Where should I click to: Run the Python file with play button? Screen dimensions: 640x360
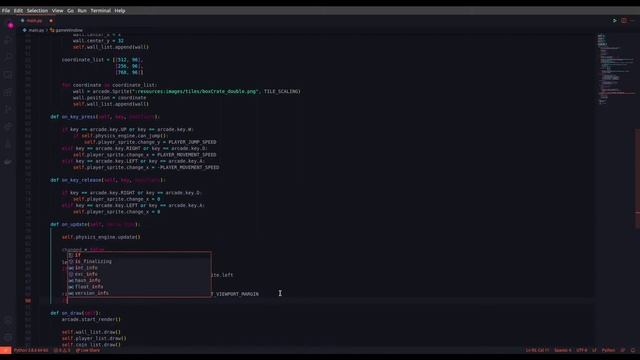tap(615, 20)
